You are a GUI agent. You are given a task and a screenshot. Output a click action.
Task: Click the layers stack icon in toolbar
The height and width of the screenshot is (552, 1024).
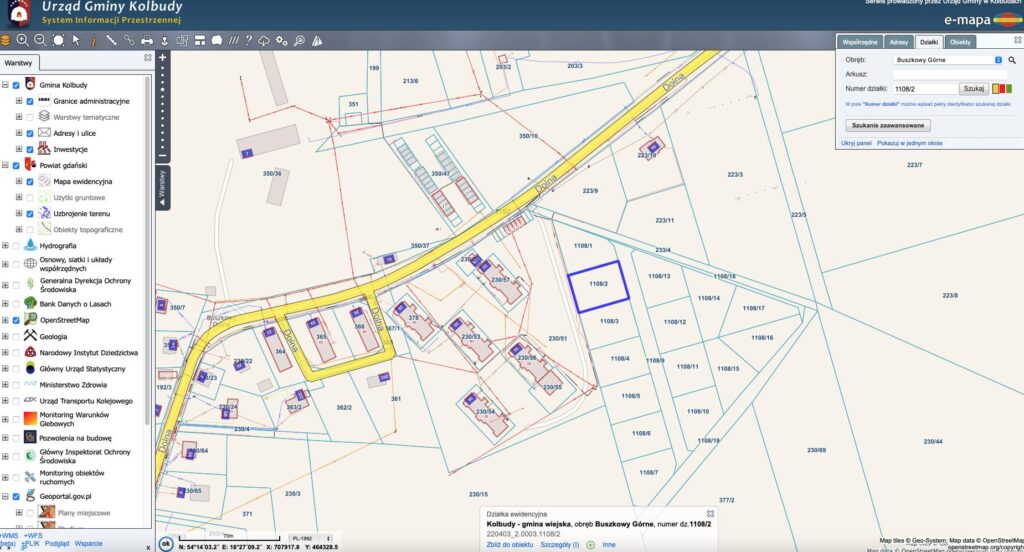[5, 41]
